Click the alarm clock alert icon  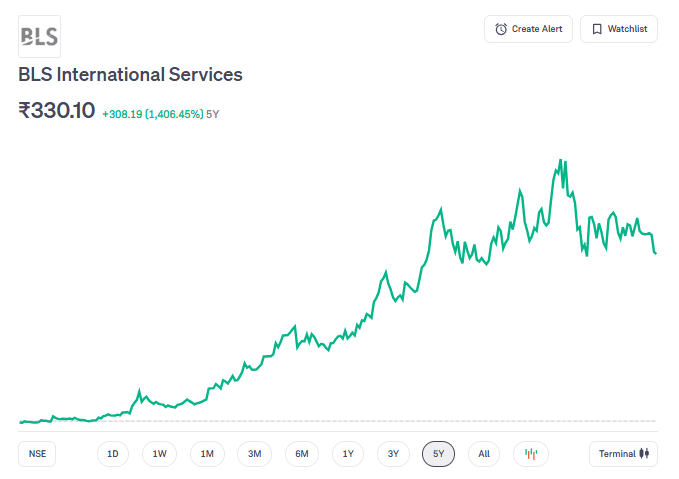coord(501,29)
